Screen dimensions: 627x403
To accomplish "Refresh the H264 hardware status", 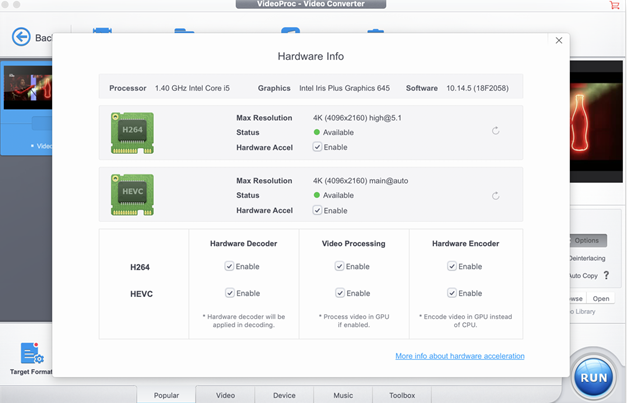I will pyautogui.click(x=496, y=131).
